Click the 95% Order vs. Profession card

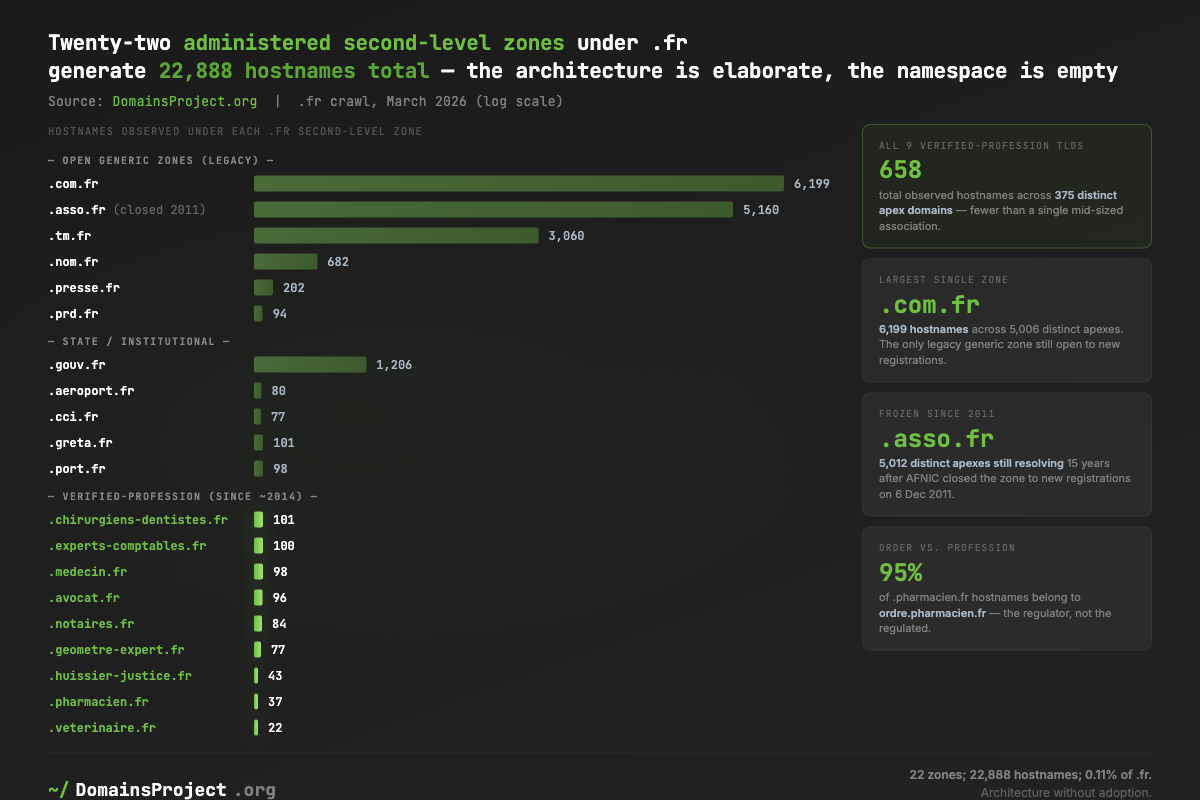click(x=1006, y=588)
